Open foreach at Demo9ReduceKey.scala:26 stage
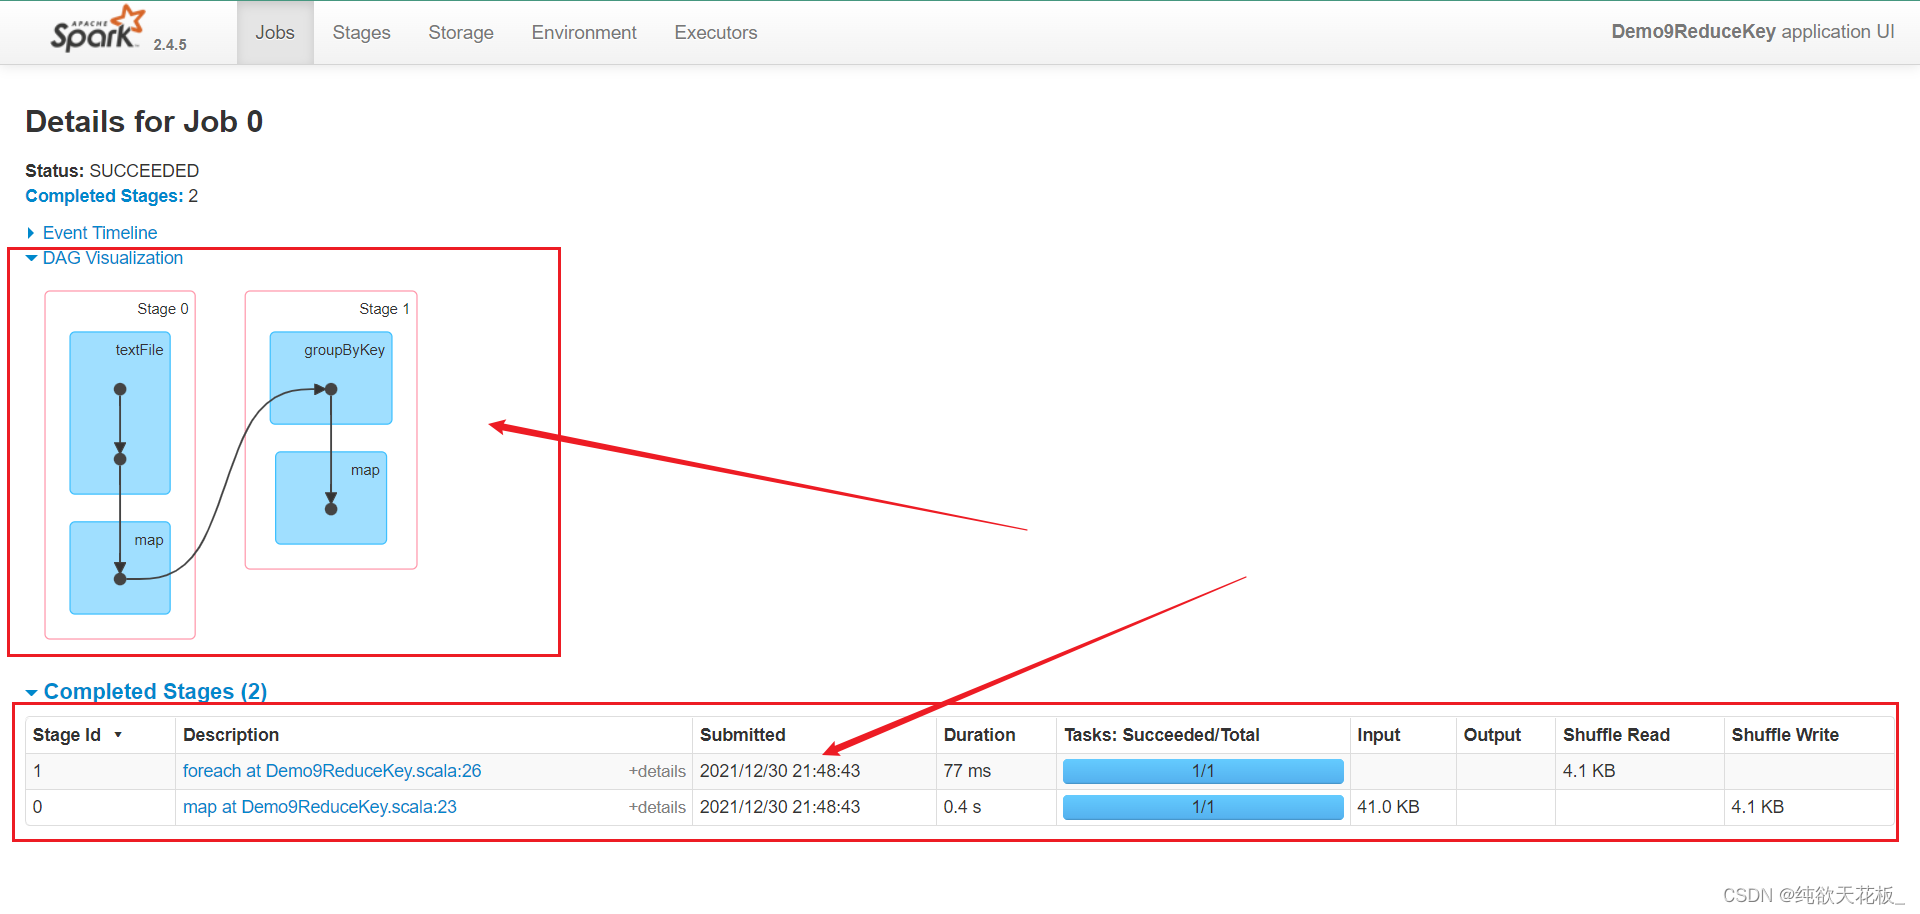 click(x=332, y=771)
